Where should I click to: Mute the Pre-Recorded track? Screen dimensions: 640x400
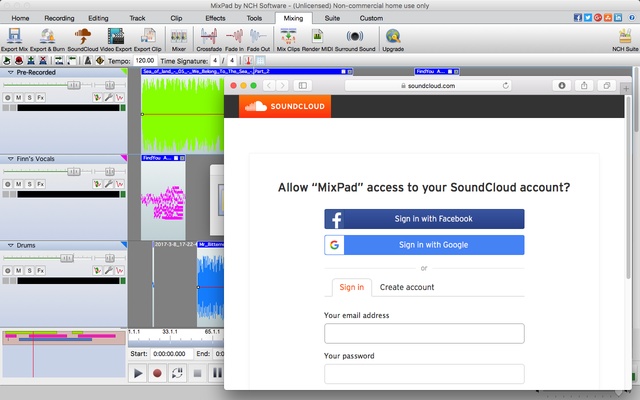pos(18,98)
